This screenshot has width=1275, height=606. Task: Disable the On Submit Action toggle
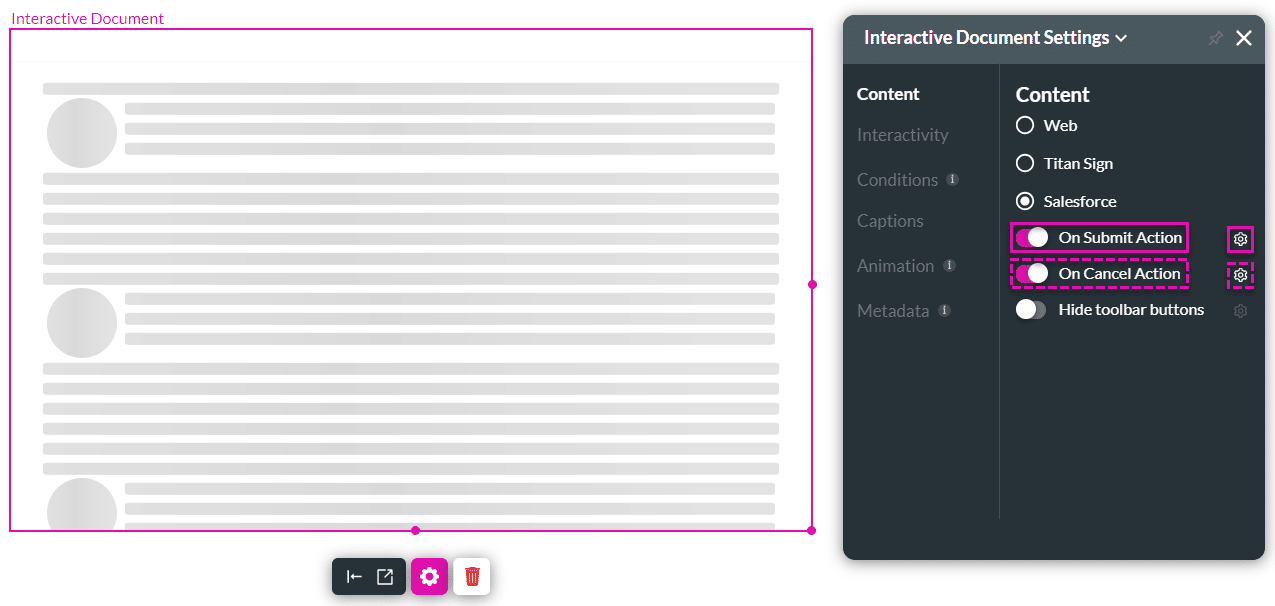tap(1033, 237)
